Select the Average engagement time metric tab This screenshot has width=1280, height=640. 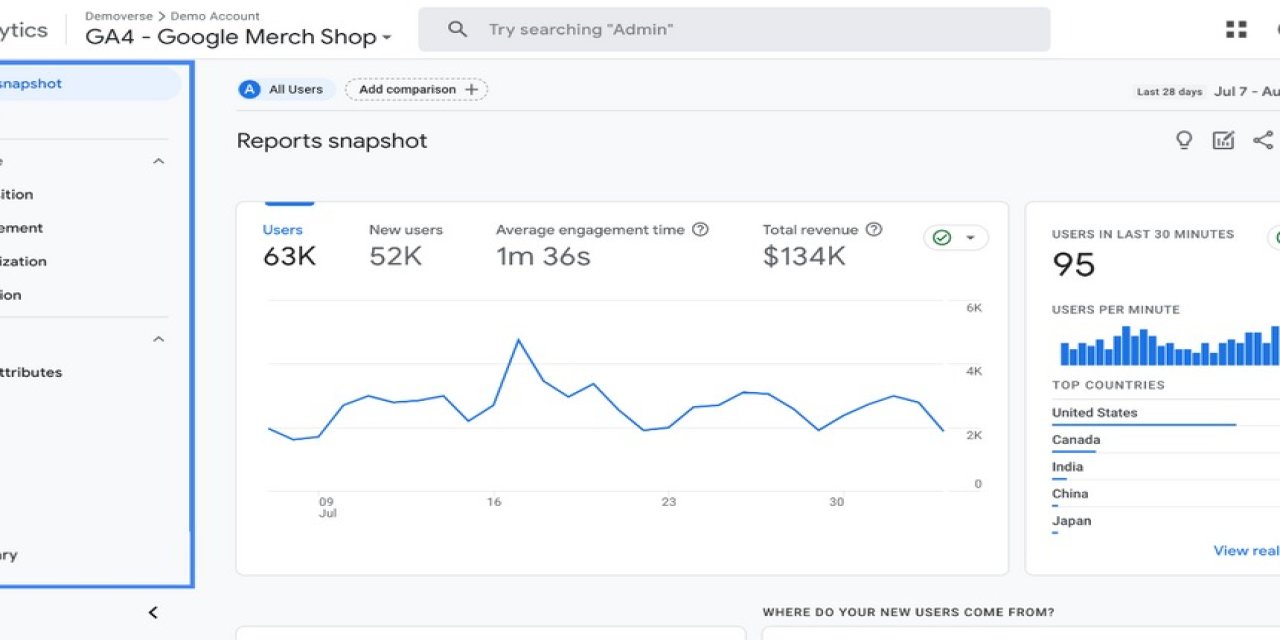pos(602,244)
